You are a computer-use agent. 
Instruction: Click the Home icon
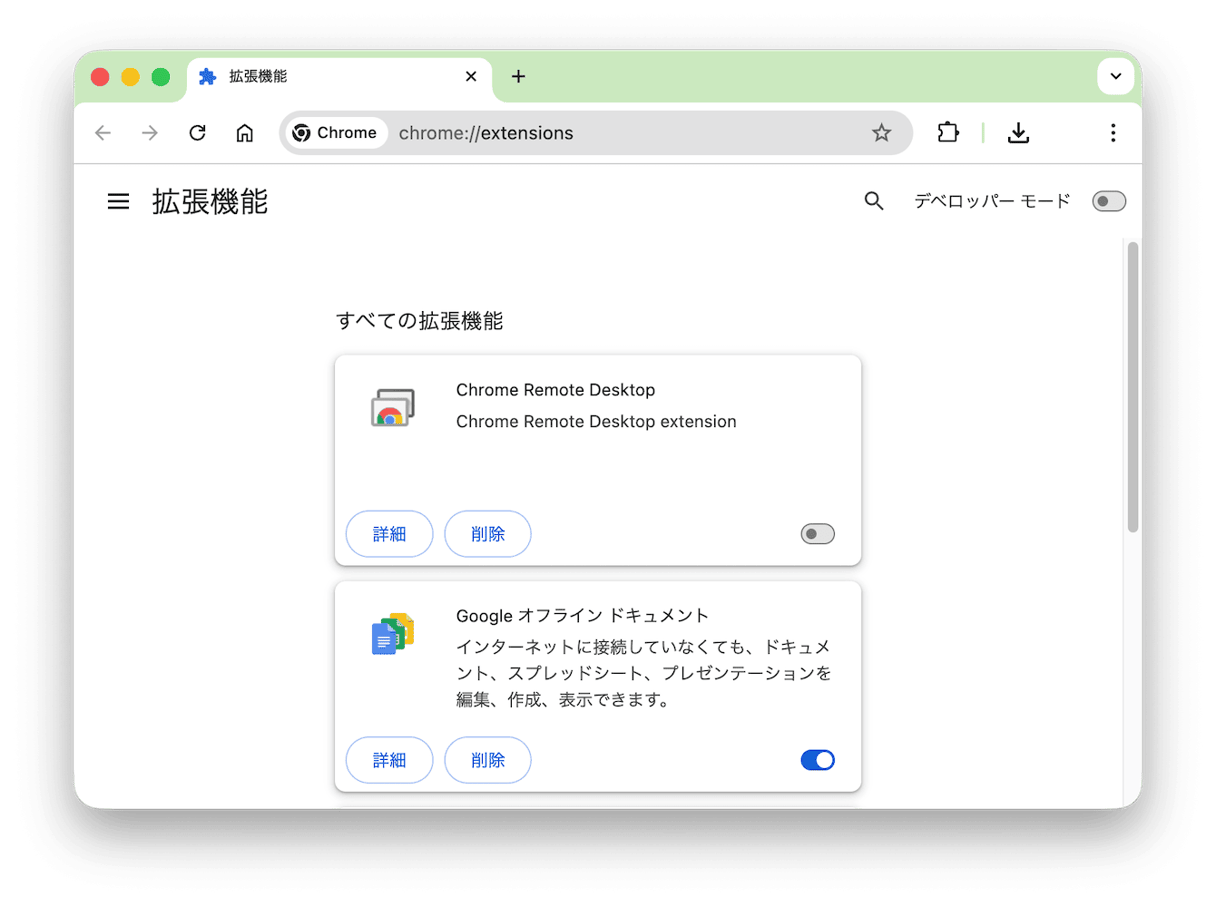[x=245, y=132]
